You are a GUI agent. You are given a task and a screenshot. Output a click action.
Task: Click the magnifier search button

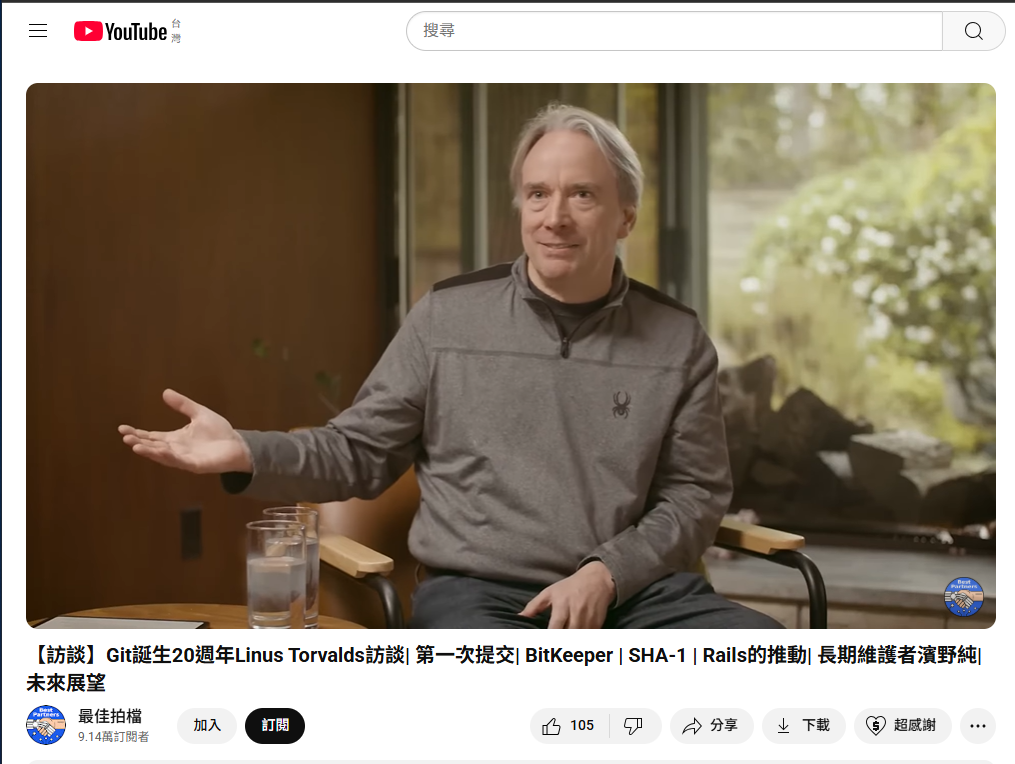(x=973, y=30)
